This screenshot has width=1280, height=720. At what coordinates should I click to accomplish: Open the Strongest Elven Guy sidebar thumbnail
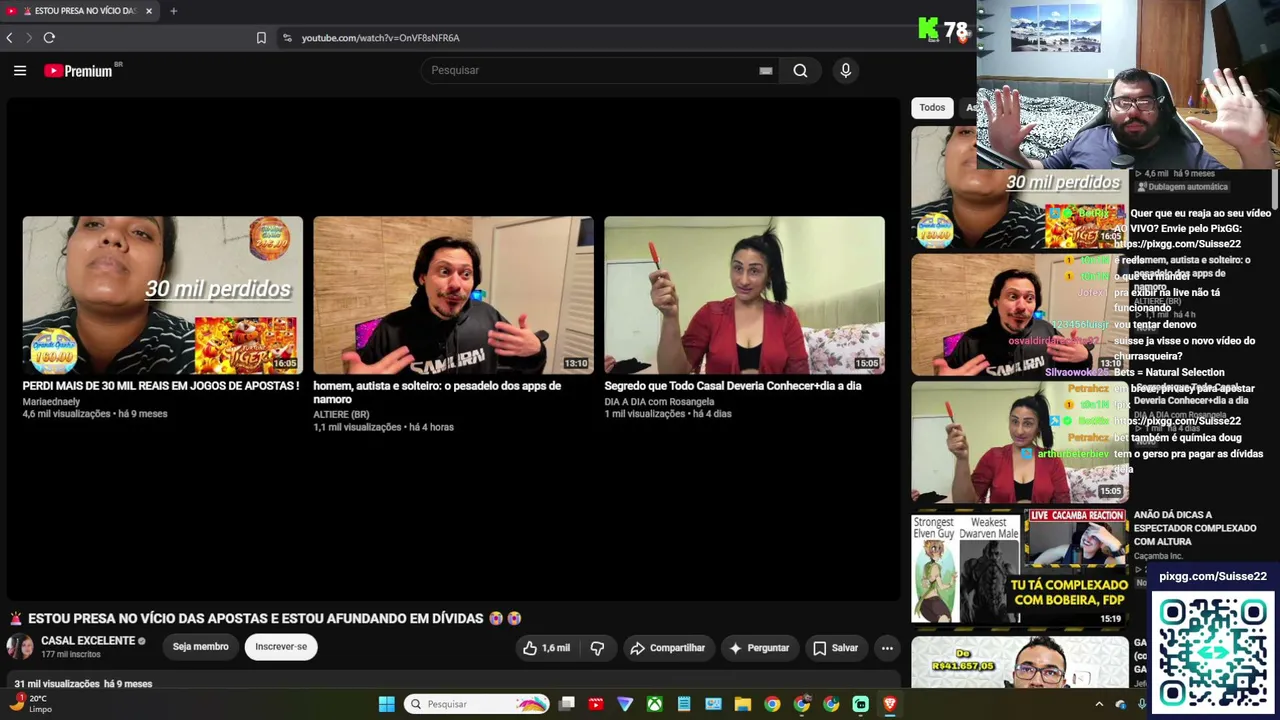click(1019, 569)
